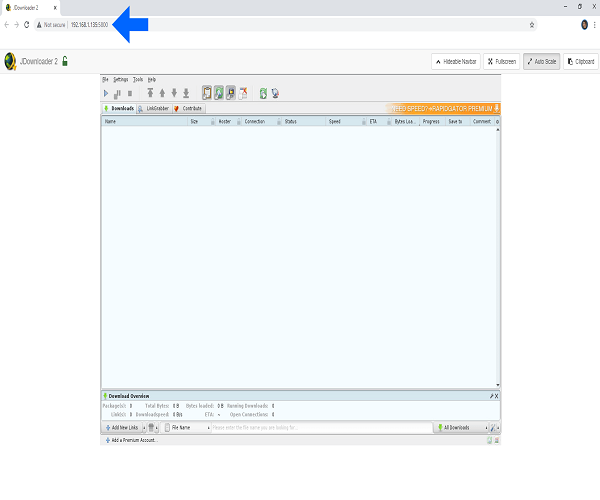
Task: Sort by the Comment column header
Action: [482, 122]
